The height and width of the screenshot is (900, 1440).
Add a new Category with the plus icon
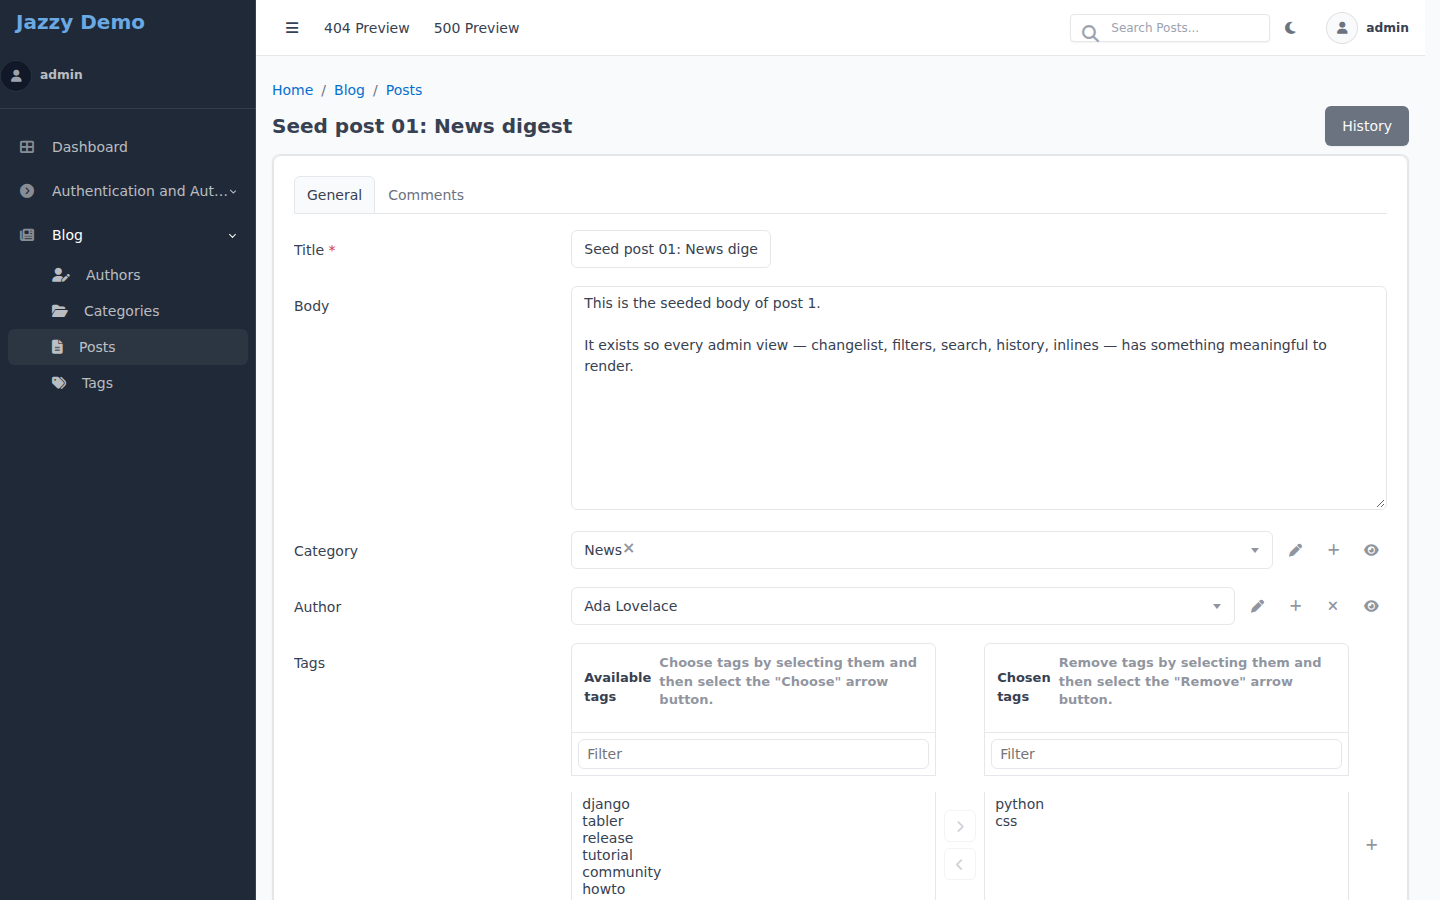click(1333, 550)
